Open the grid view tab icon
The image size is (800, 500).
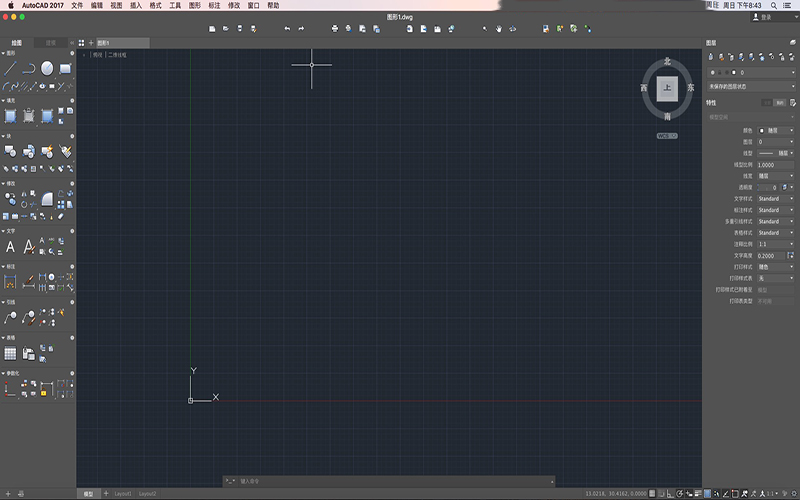coord(81,43)
